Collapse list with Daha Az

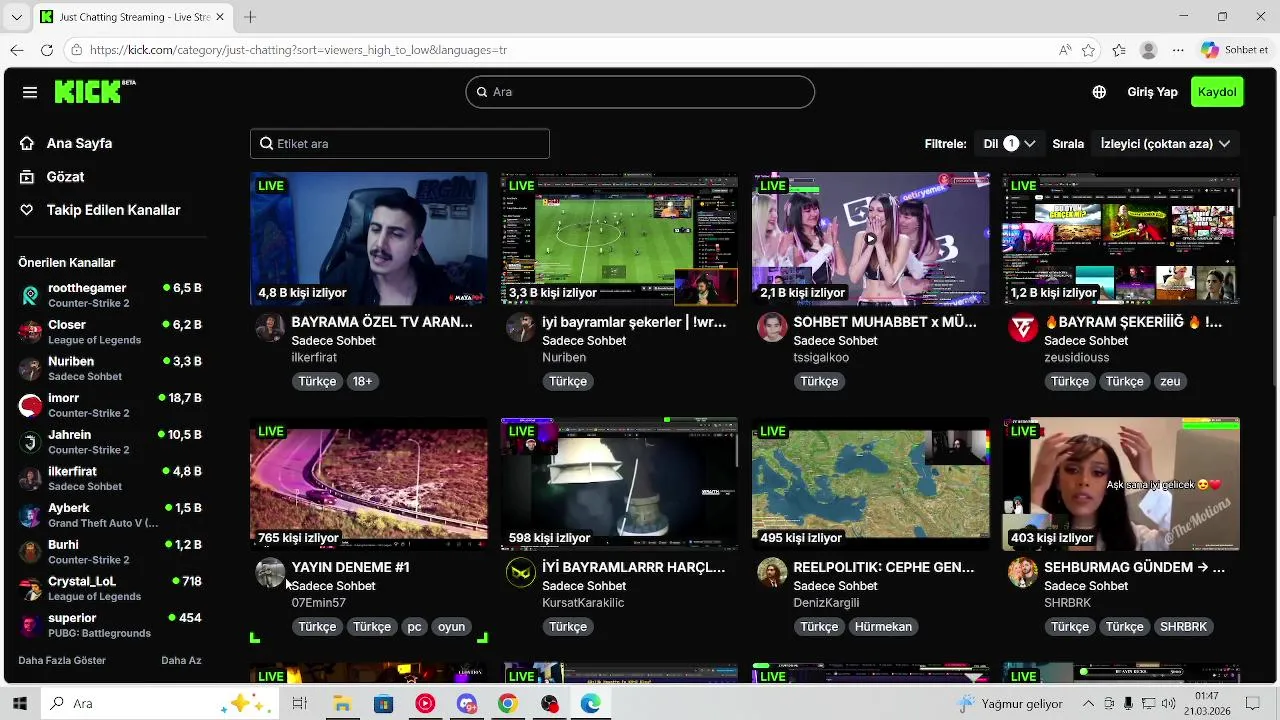181,660
